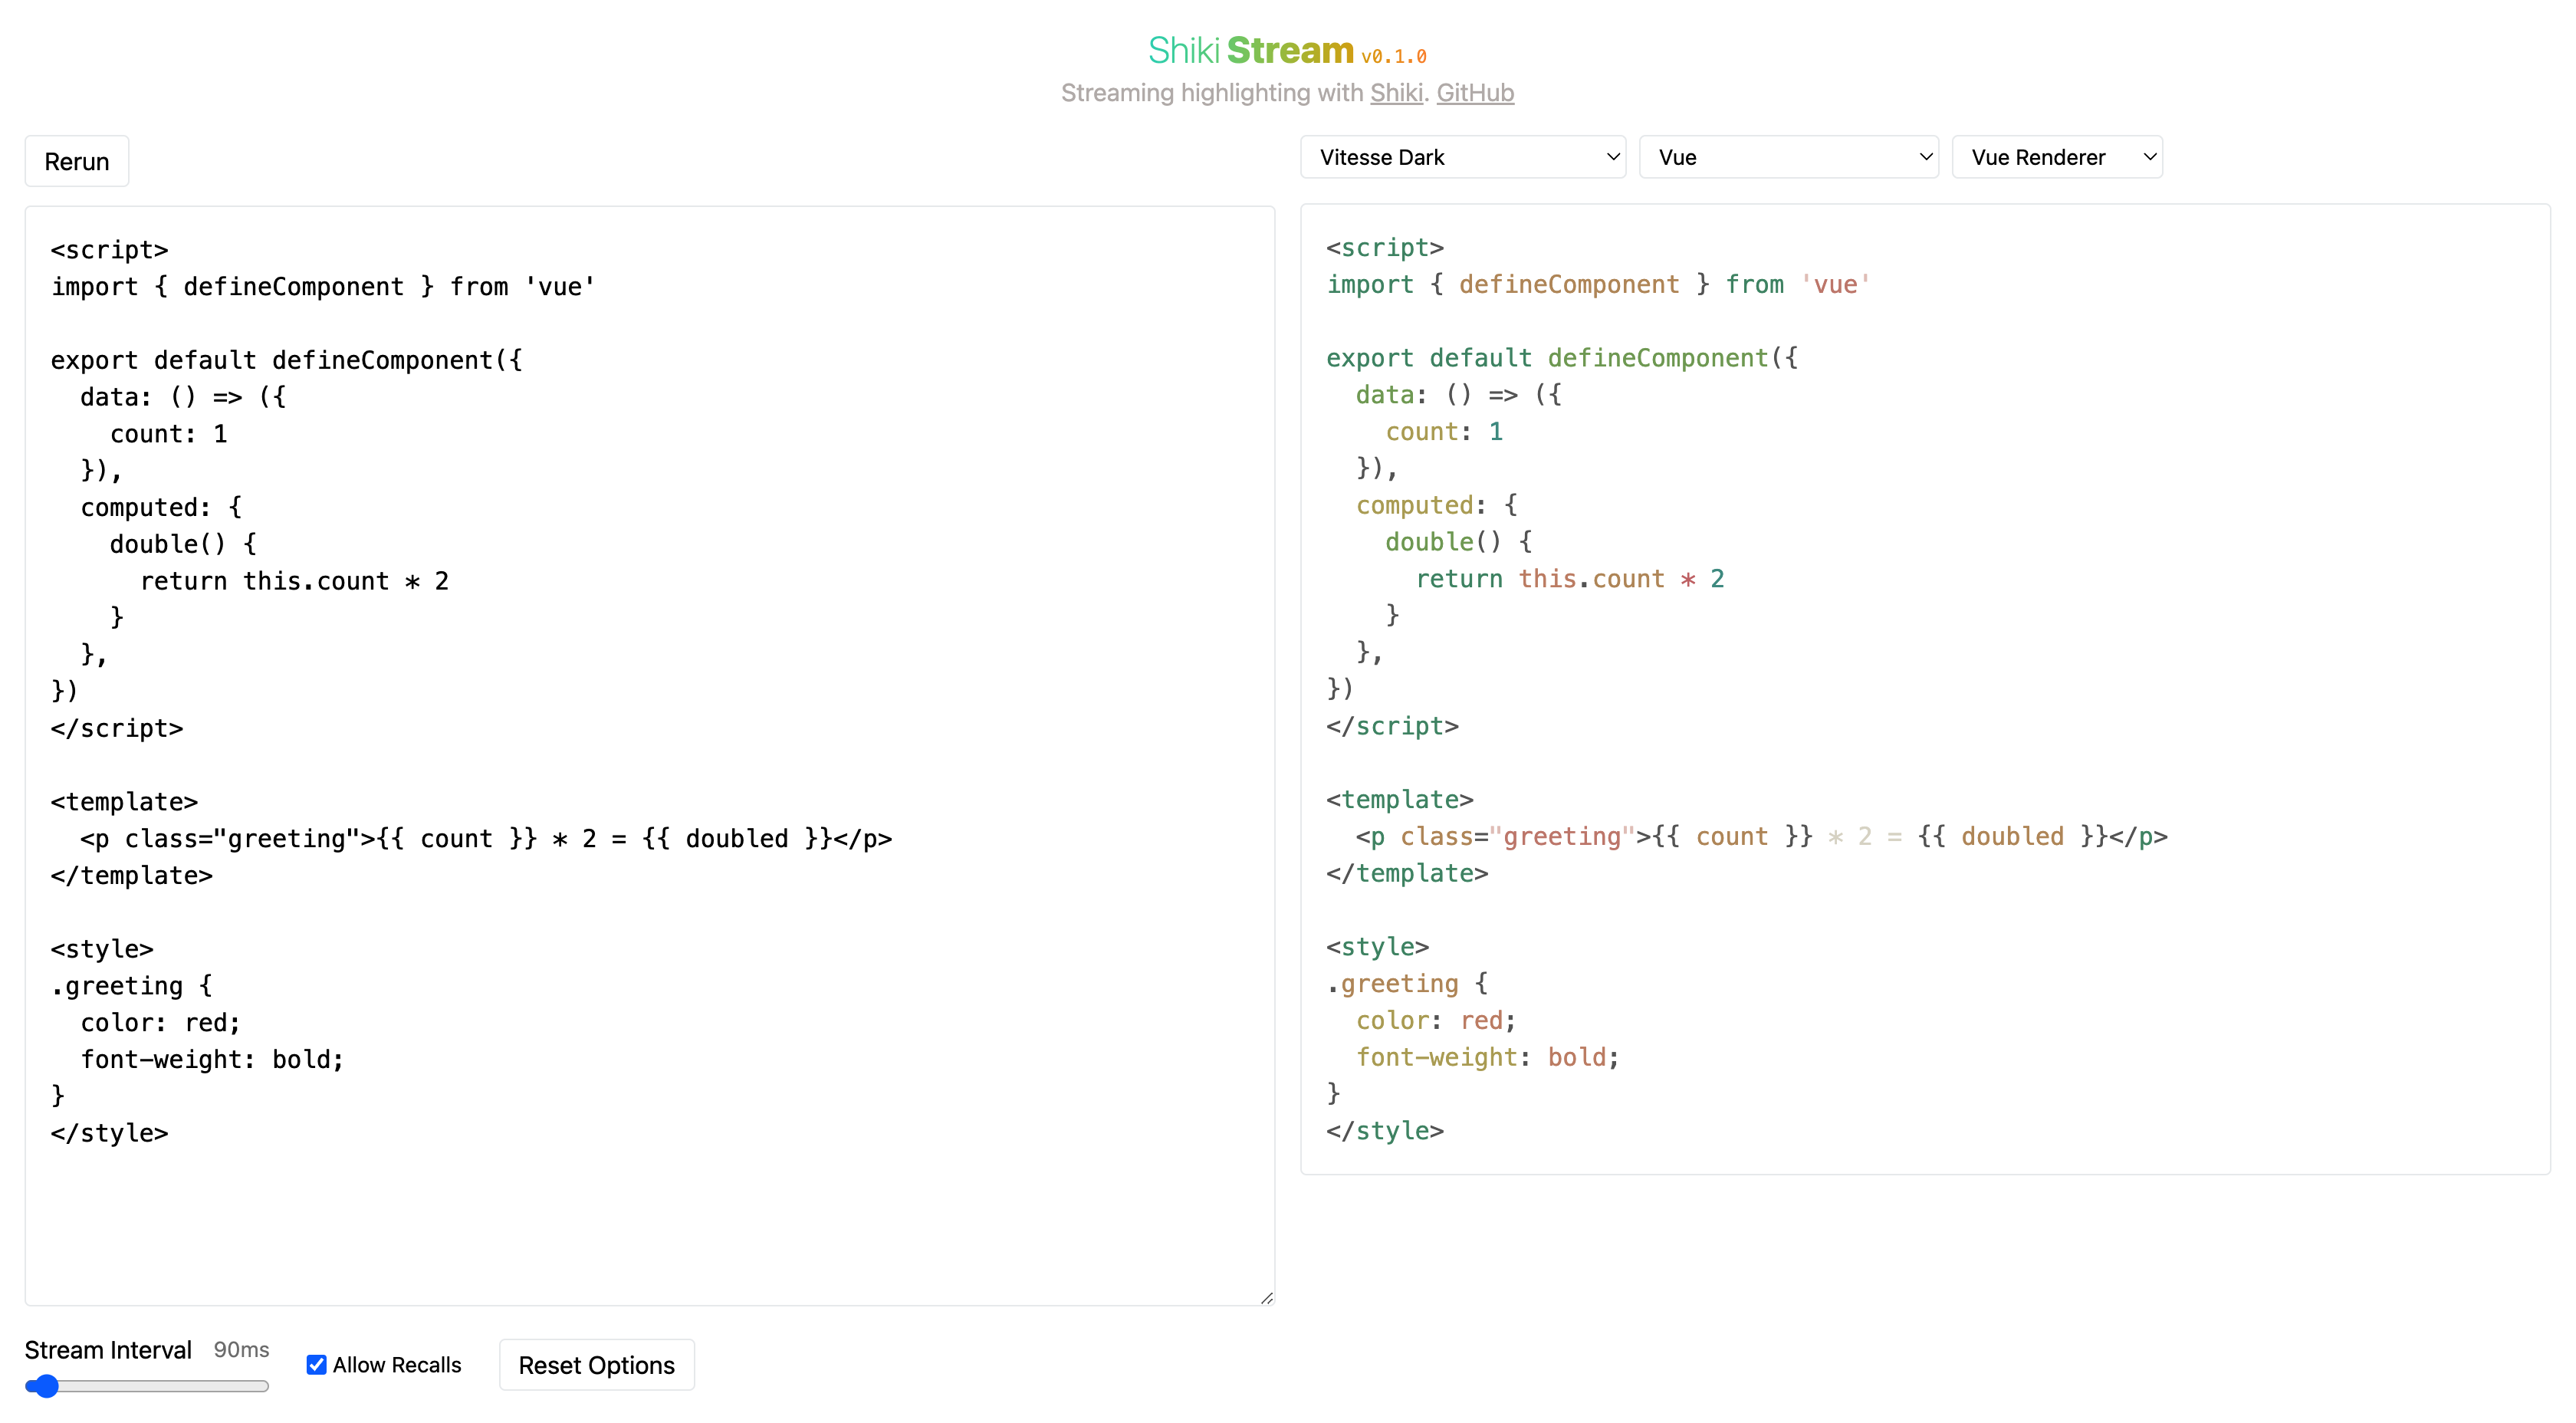Open the Vue Renderer dropdown

click(x=2057, y=157)
